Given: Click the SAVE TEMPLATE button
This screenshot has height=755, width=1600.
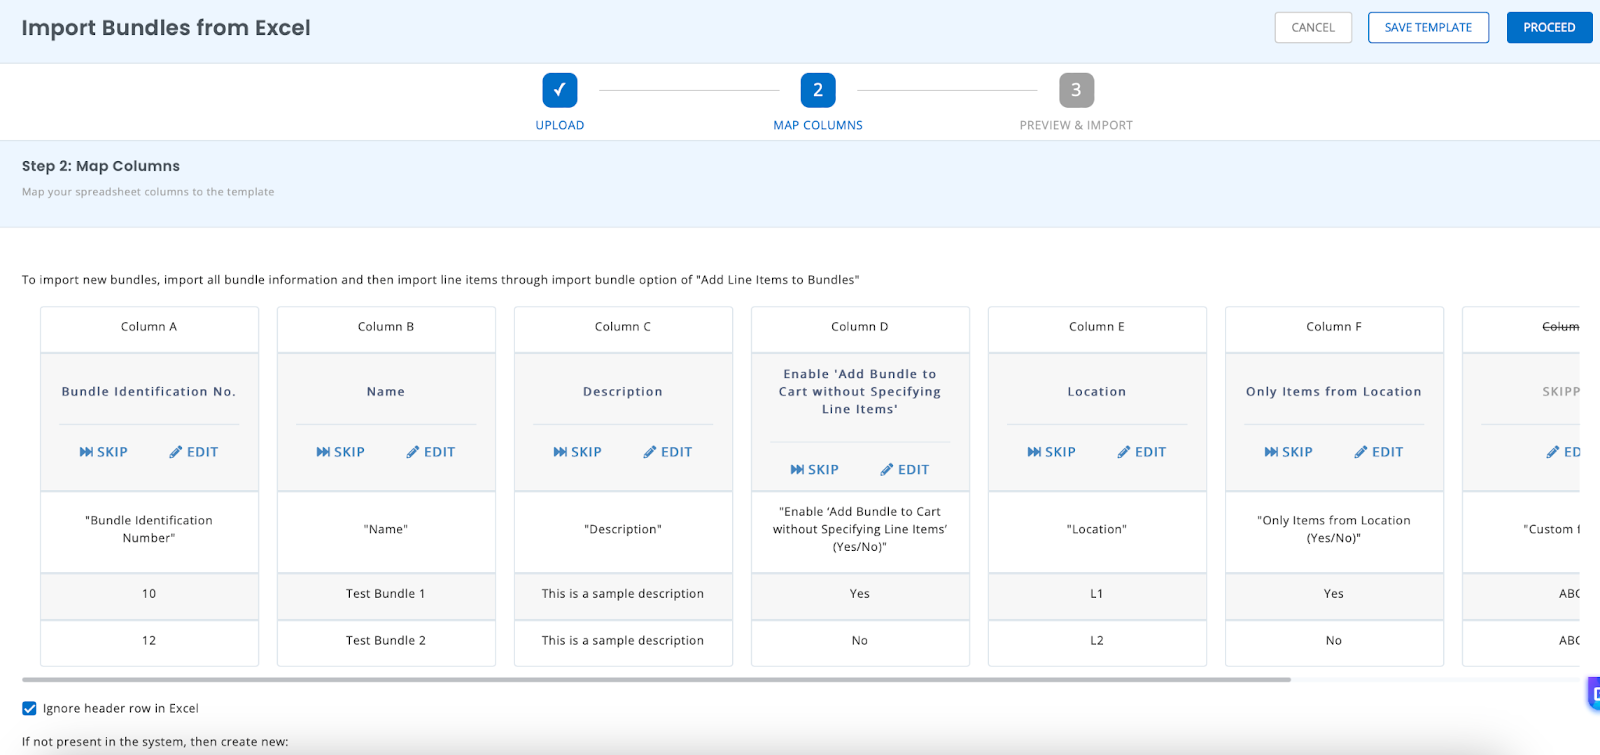Looking at the screenshot, I should [1428, 27].
